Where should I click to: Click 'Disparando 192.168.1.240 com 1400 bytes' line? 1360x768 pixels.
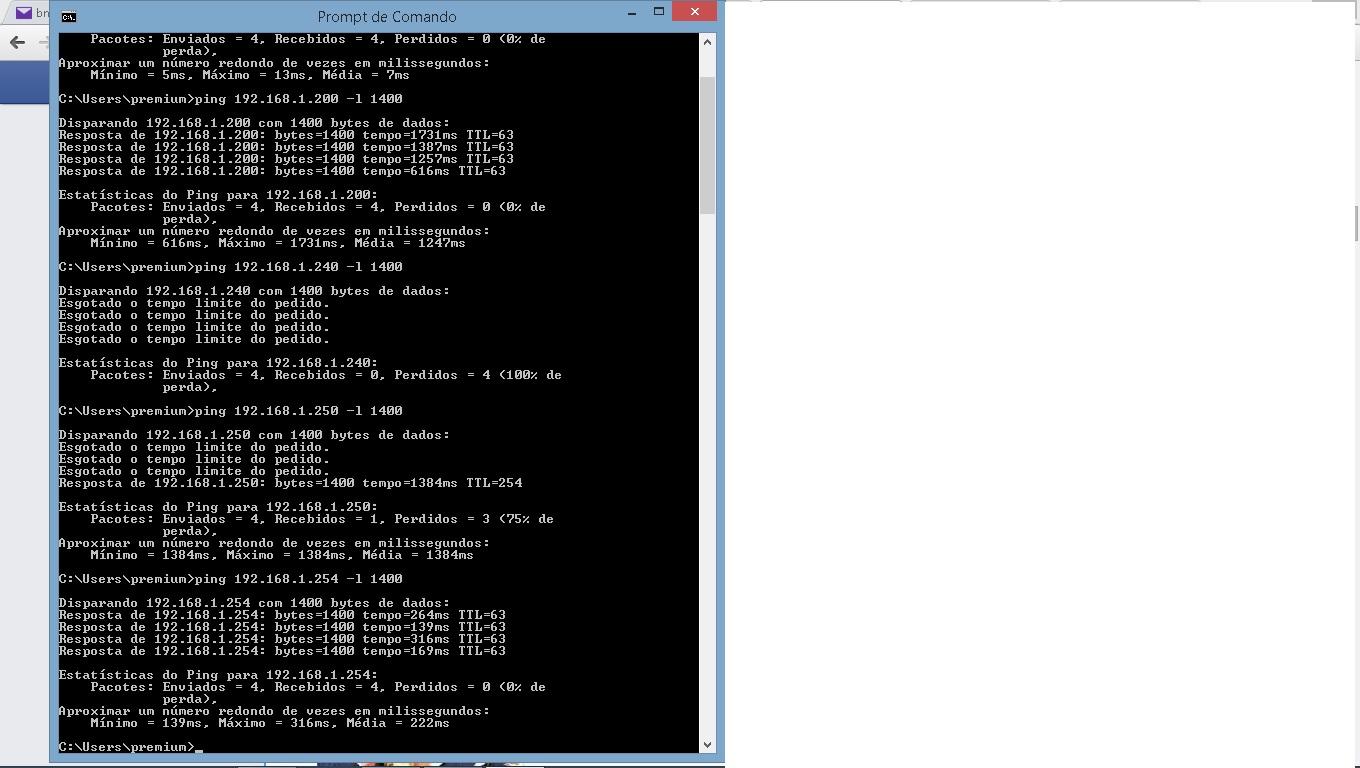pyautogui.click(x=255, y=291)
